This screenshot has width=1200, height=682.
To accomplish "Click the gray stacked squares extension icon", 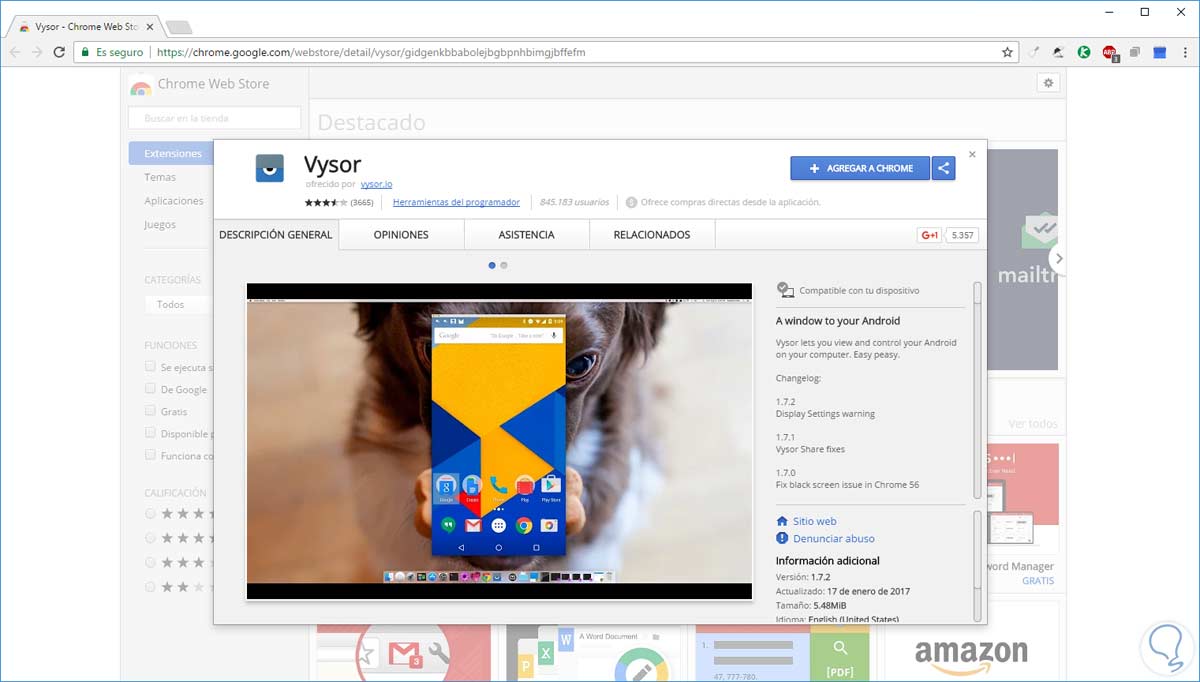I will pos(1135,52).
